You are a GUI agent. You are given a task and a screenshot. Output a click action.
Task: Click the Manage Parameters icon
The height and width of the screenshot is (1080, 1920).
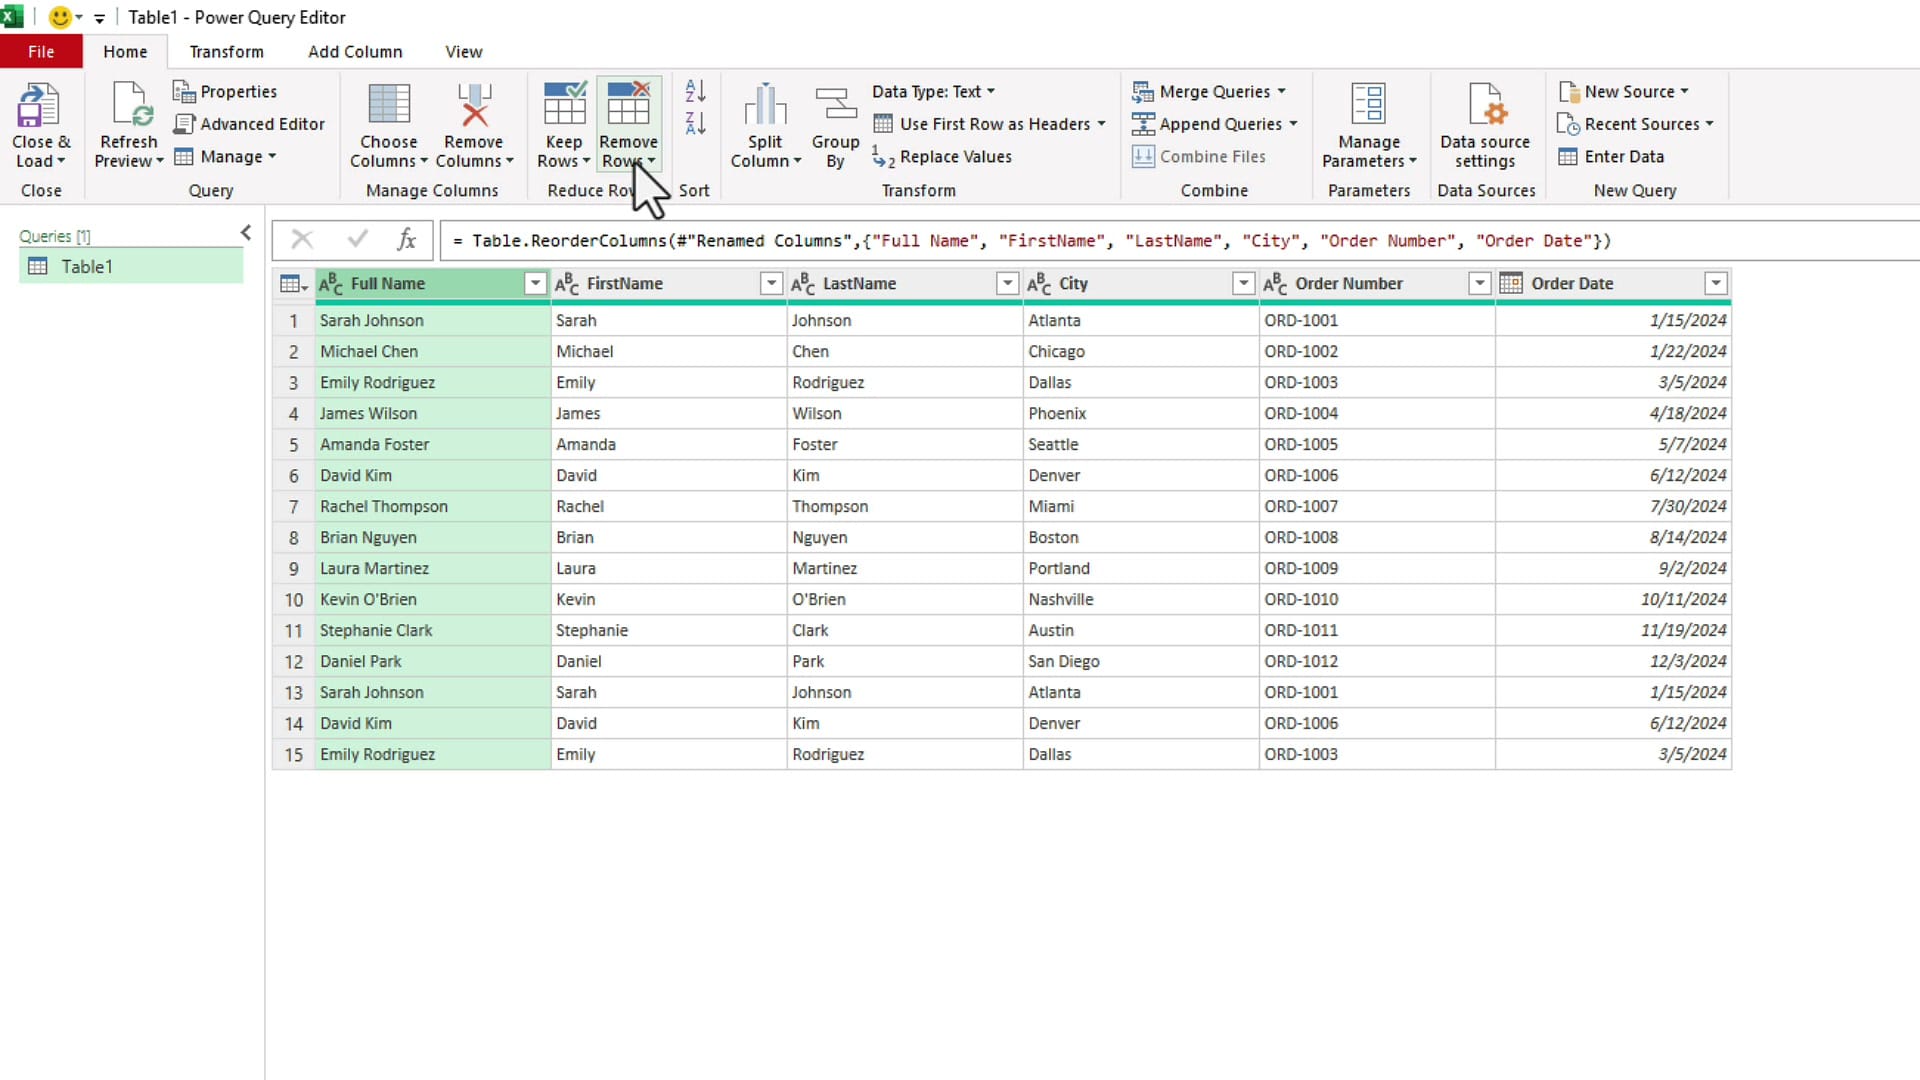click(x=1368, y=104)
